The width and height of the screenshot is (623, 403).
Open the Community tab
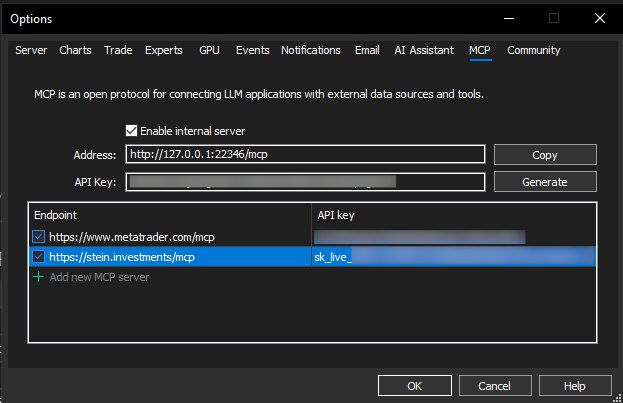[x=534, y=50]
